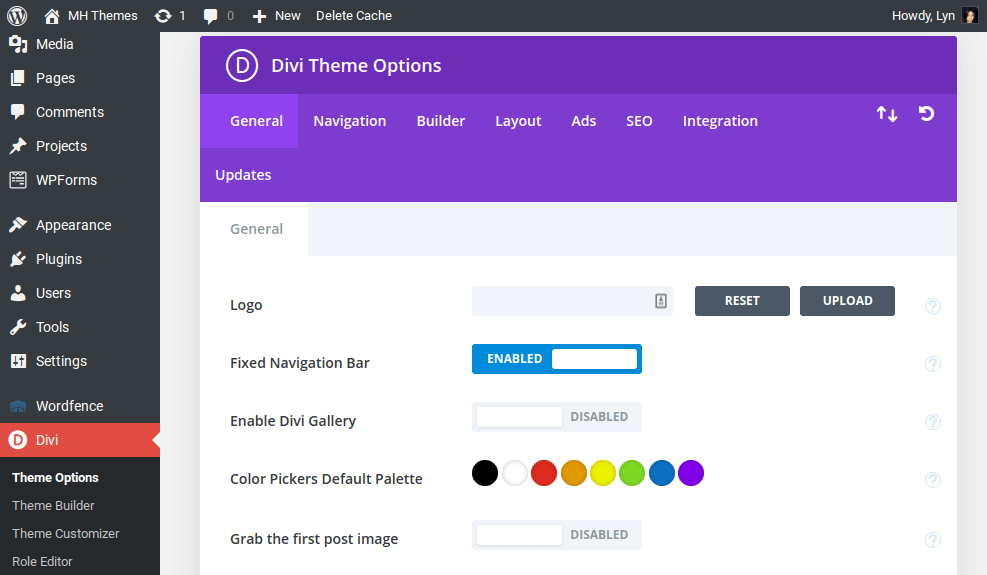Open WPForms in sidebar

[80, 180]
